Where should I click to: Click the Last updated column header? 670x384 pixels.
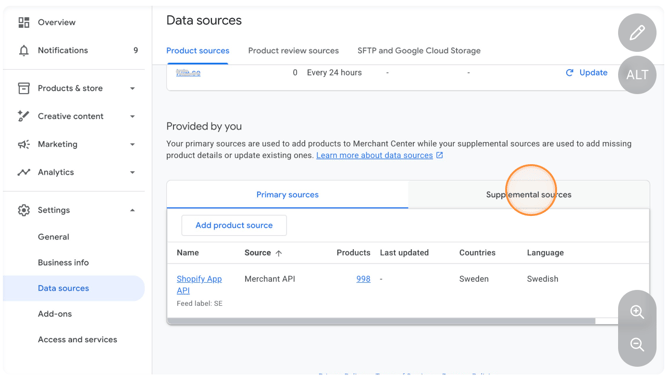click(404, 253)
